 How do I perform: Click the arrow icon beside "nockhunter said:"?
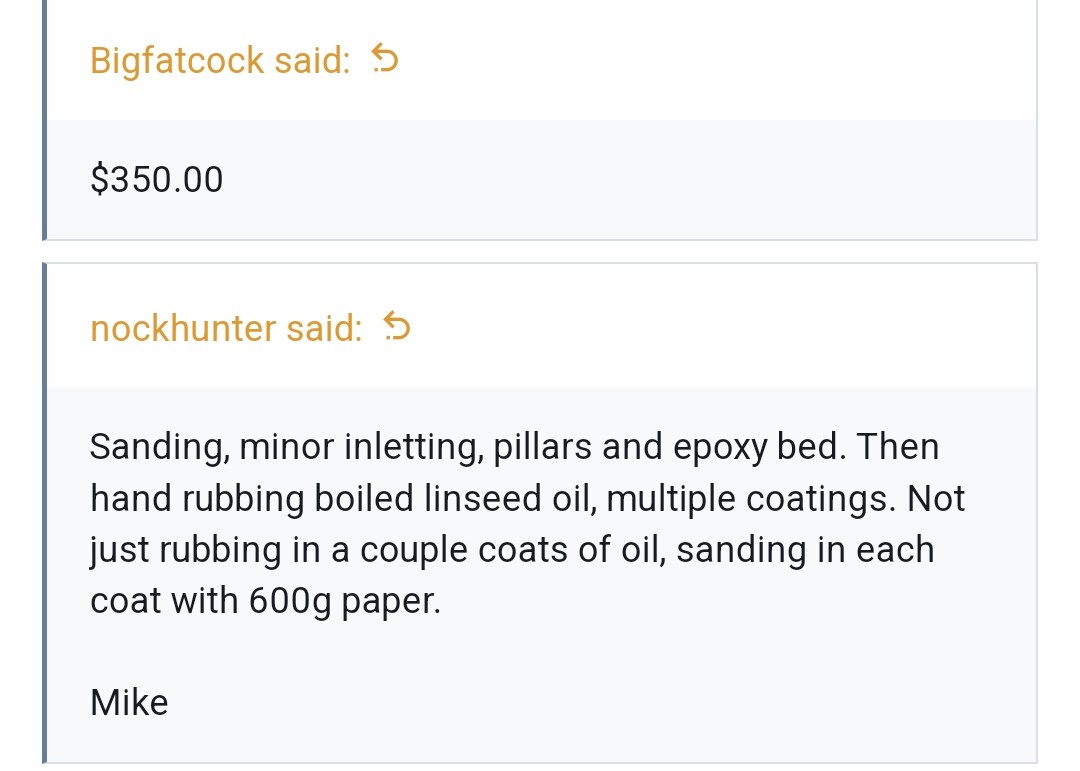coord(397,328)
